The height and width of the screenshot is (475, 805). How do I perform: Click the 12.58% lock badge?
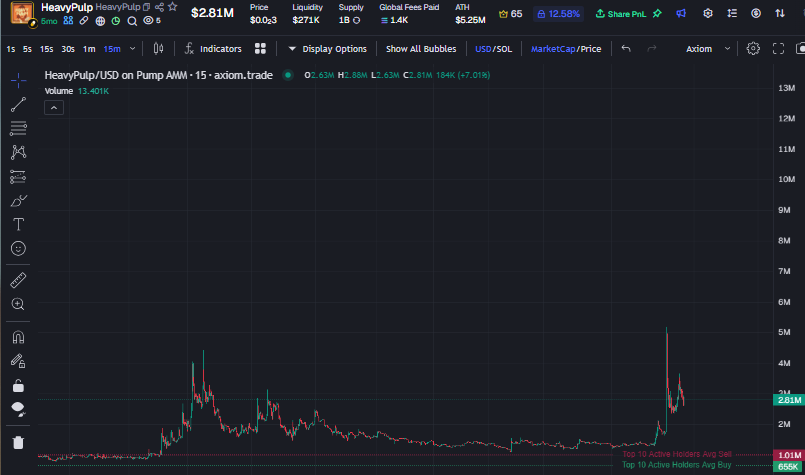coord(558,14)
